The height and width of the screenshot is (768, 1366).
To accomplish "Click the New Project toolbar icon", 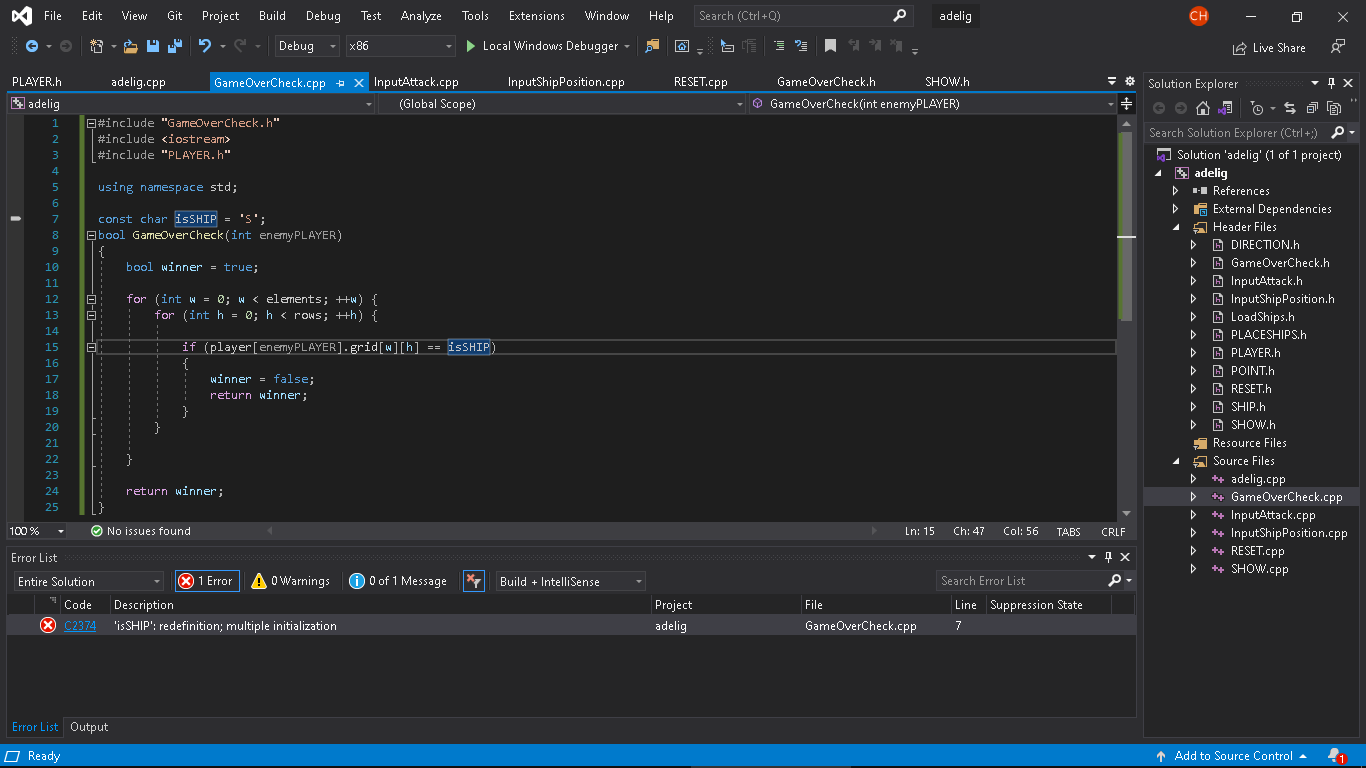I will tap(96, 46).
